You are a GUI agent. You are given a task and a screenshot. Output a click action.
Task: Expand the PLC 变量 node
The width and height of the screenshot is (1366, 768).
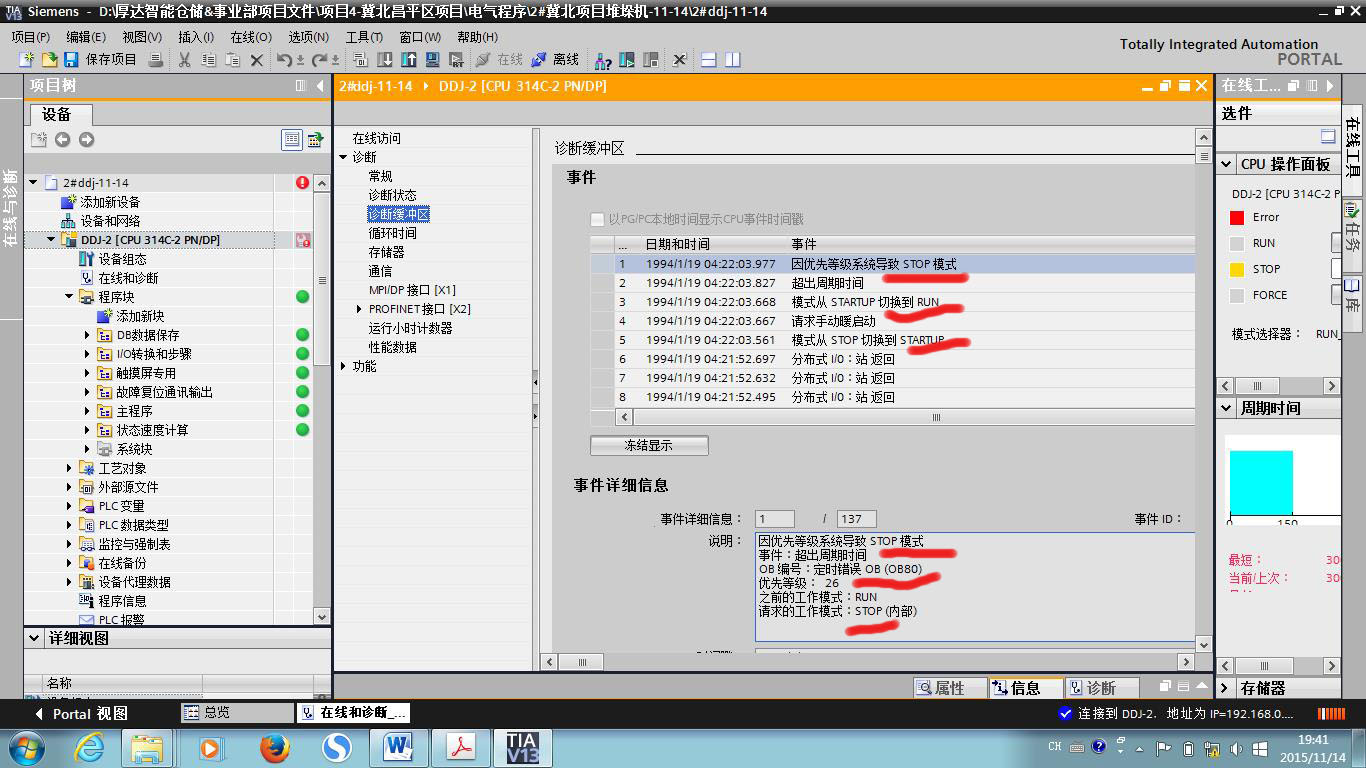[x=70, y=506]
